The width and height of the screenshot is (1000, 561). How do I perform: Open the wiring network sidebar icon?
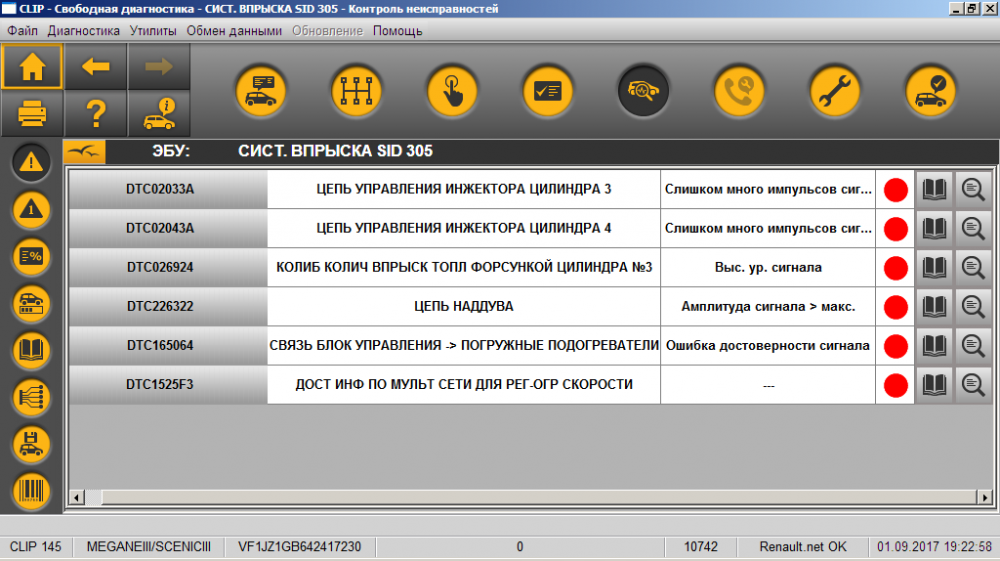(31, 397)
